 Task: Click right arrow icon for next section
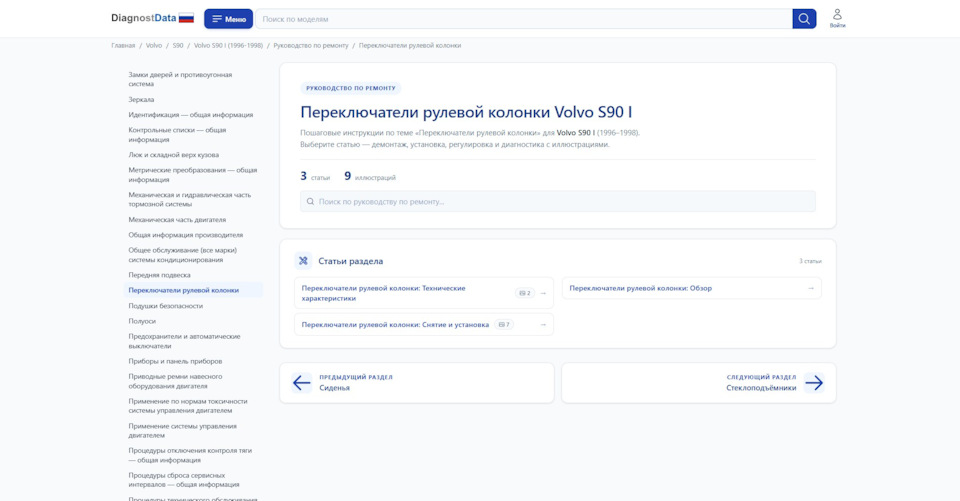[x=814, y=383]
